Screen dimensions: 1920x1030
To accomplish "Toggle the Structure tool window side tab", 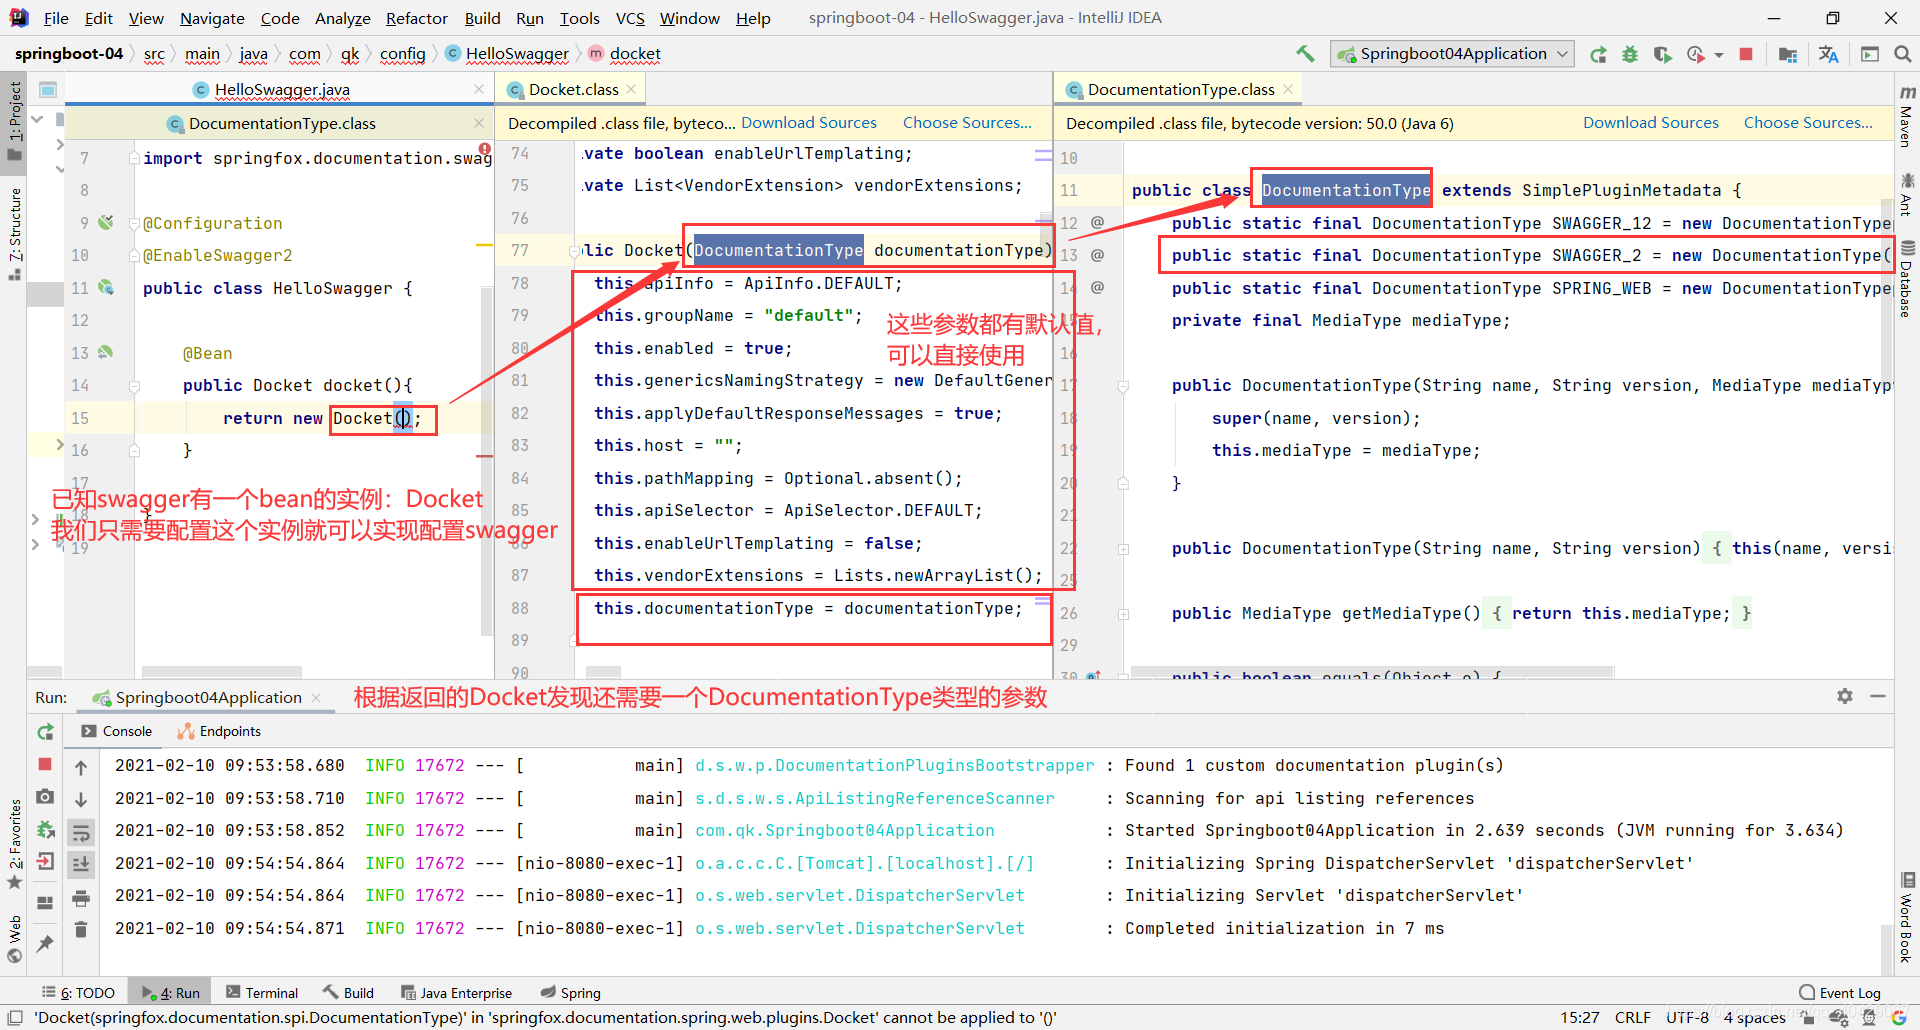I will pos(14,234).
